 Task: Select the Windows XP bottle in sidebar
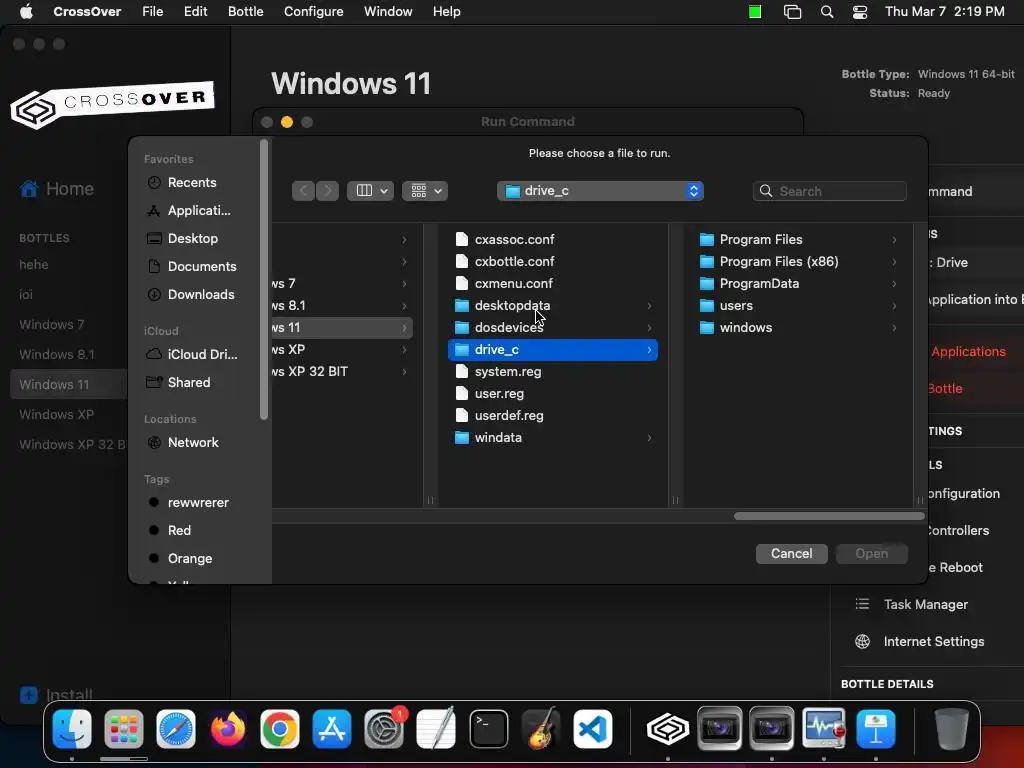pyautogui.click(x=56, y=415)
